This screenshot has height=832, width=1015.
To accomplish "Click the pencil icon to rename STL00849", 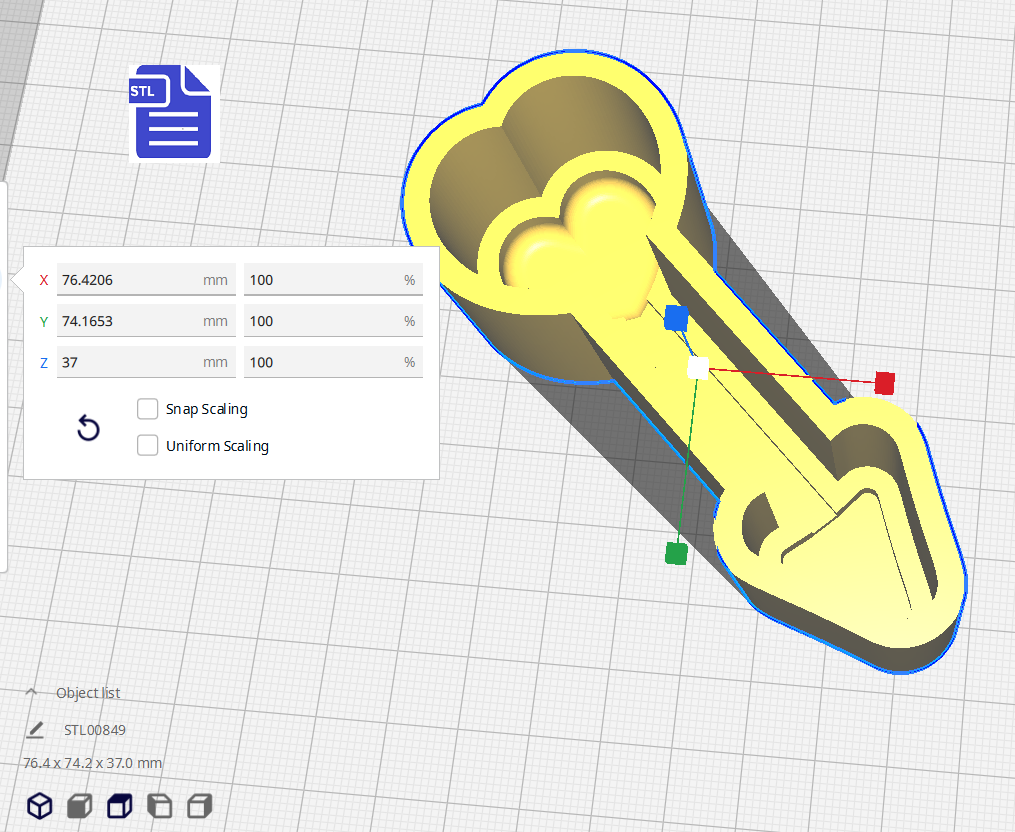I will [x=36, y=730].
